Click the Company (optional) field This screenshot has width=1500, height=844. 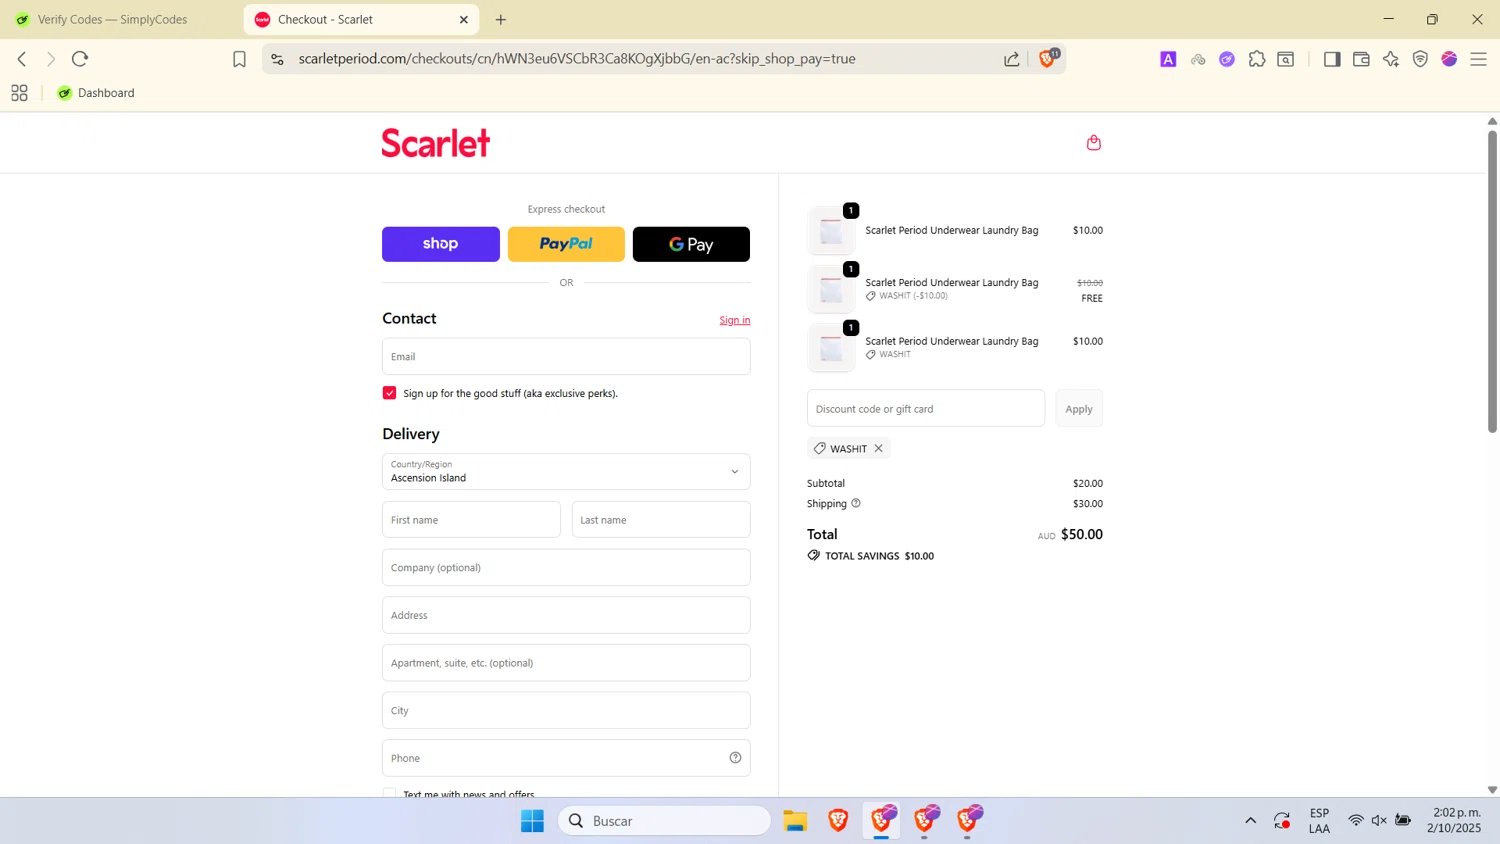click(x=566, y=567)
